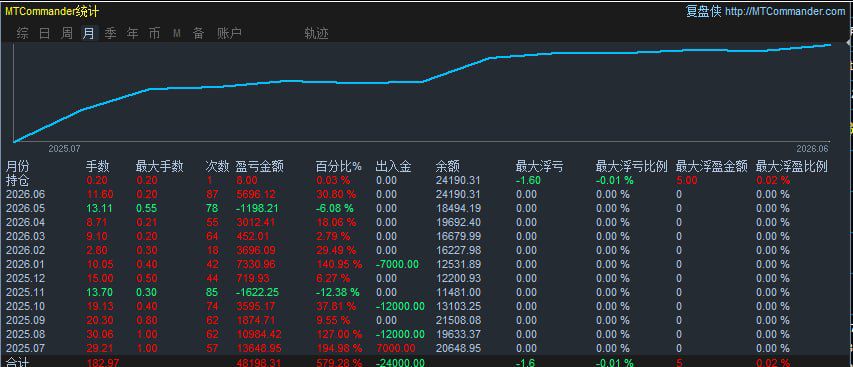Click the withdrawal value -7000.00
The image size is (853, 367).
coord(397,264)
